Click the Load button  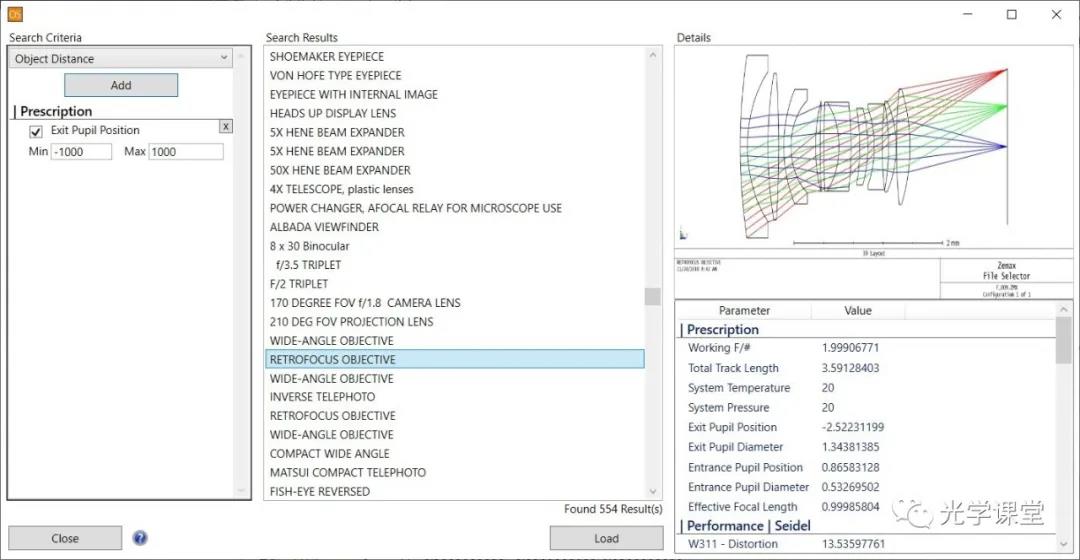(606, 538)
